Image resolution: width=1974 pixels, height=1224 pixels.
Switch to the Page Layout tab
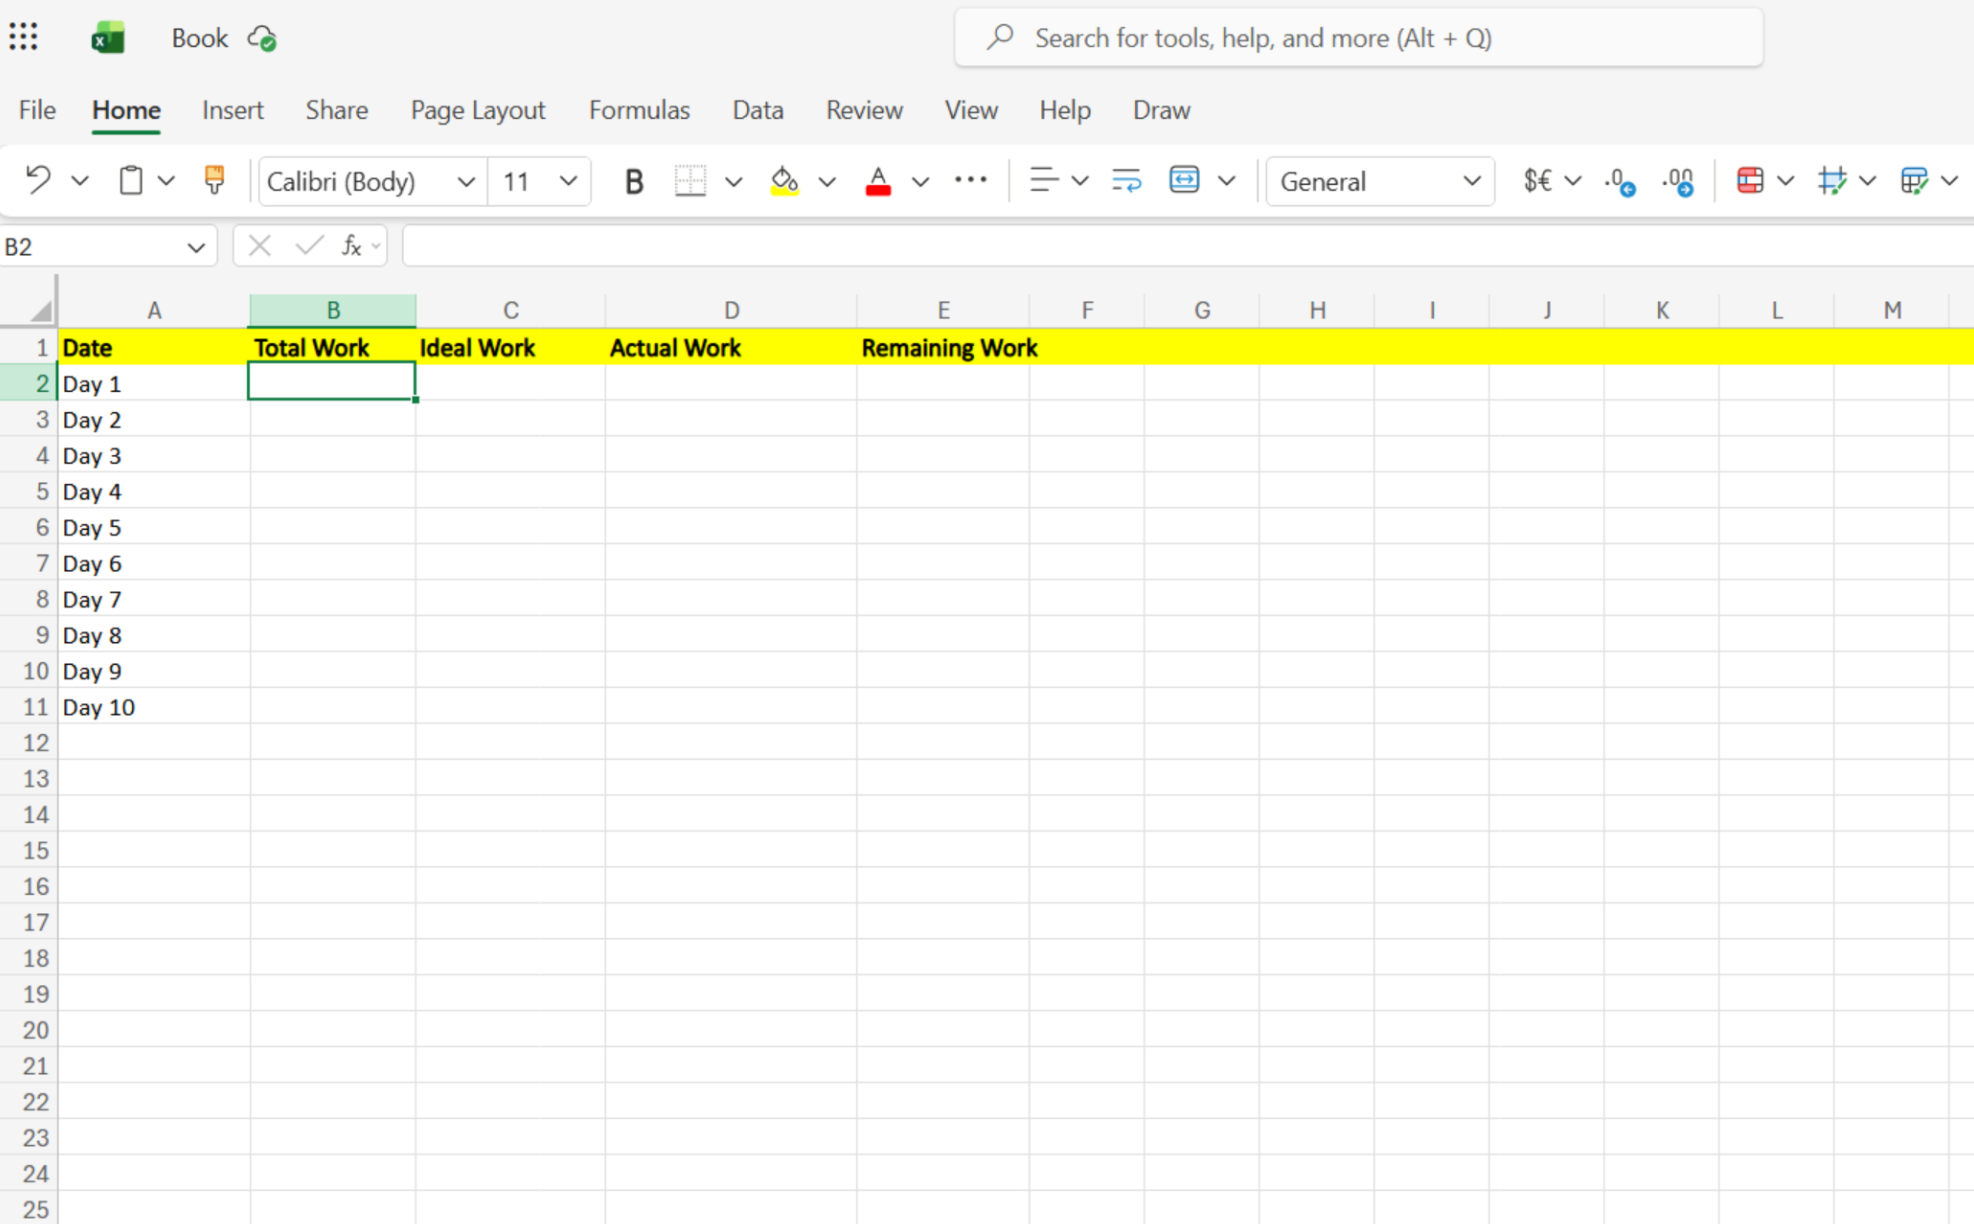point(478,110)
